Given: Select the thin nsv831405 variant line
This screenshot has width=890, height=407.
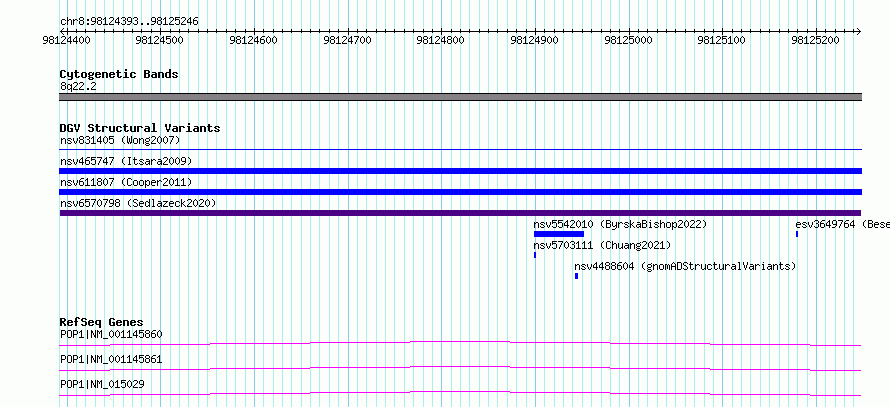Looking at the screenshot, I should click(460, 149).
